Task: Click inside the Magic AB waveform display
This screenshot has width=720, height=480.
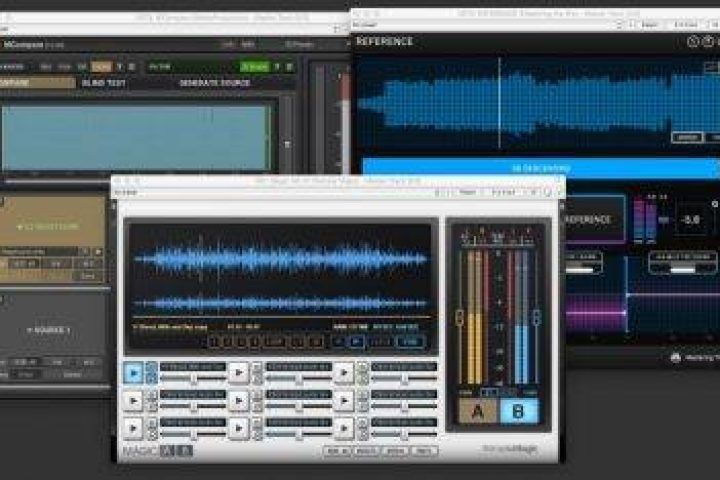Action: [280, 270]
